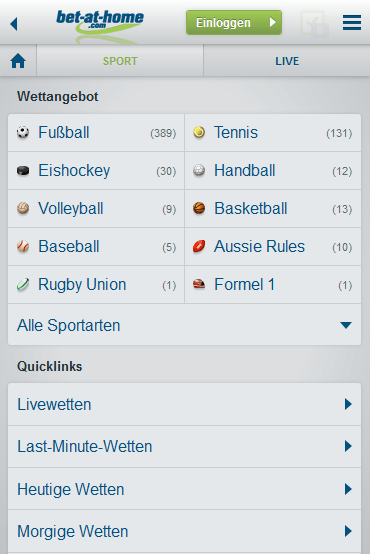Open the hamburger menu icon
Screen dimensions: 370x554
[352, 23]
